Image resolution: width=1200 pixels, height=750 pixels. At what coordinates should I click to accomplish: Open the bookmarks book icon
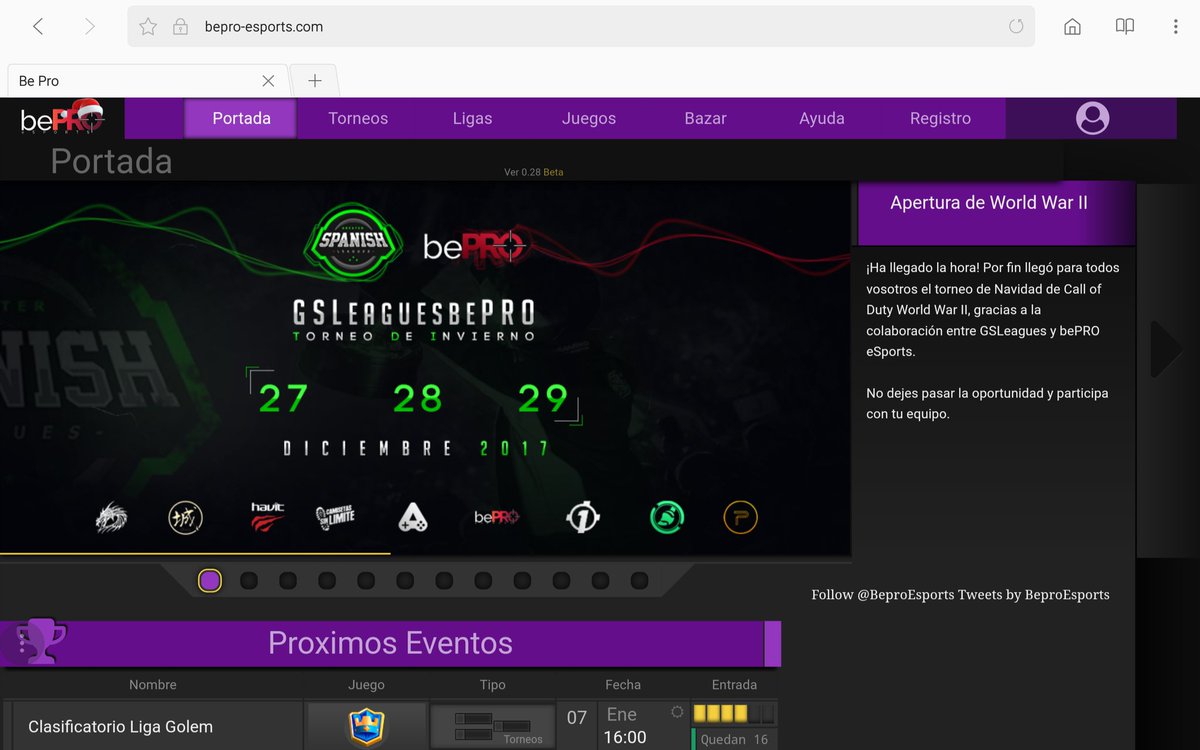1125,27
